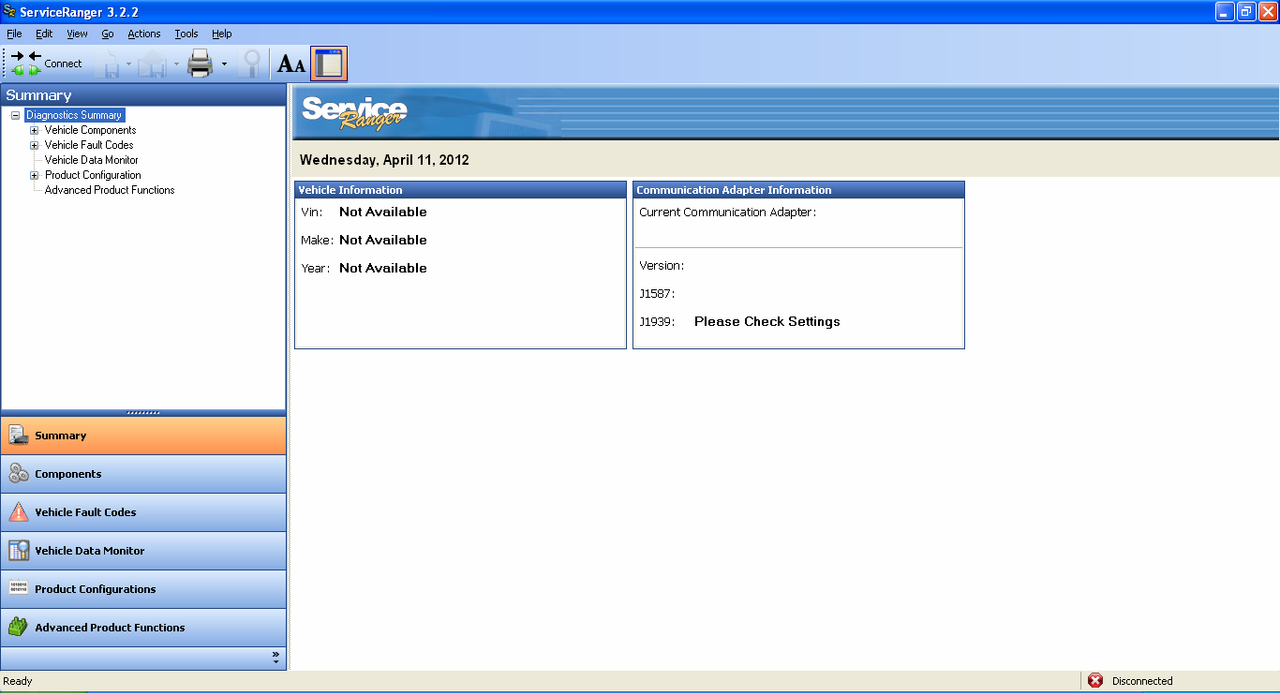Click the green icon for Advanced Product Functions
The width and height of the screenshot is (1280, 693).
coord(18,627)
